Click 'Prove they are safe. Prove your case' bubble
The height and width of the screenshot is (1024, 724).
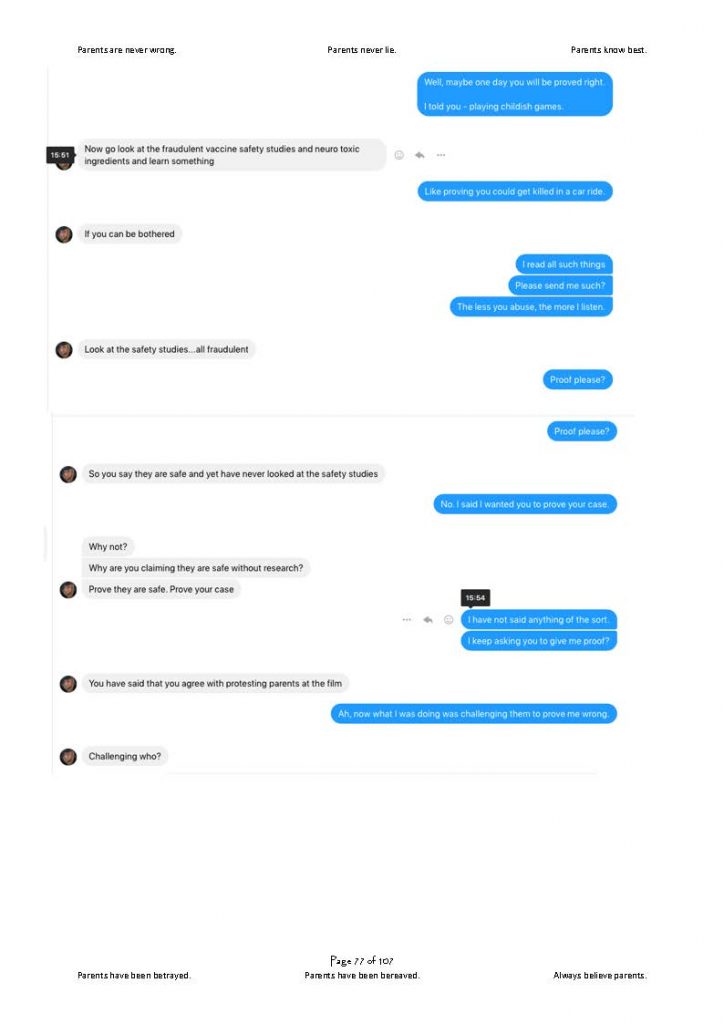(161, 589)
